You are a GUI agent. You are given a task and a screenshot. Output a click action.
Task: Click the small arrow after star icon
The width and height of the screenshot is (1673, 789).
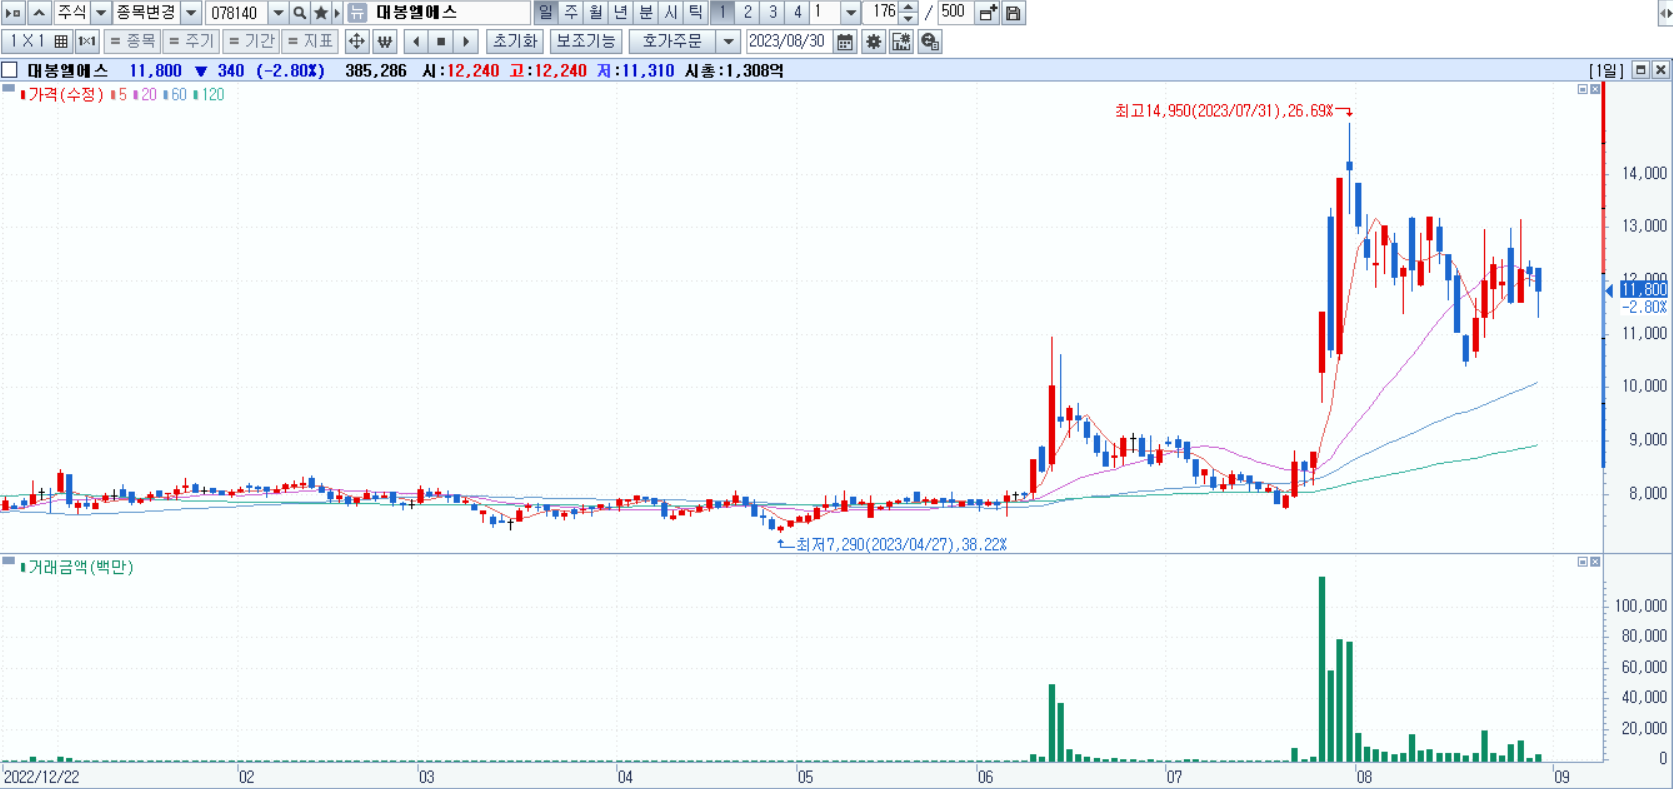[337, 13]
